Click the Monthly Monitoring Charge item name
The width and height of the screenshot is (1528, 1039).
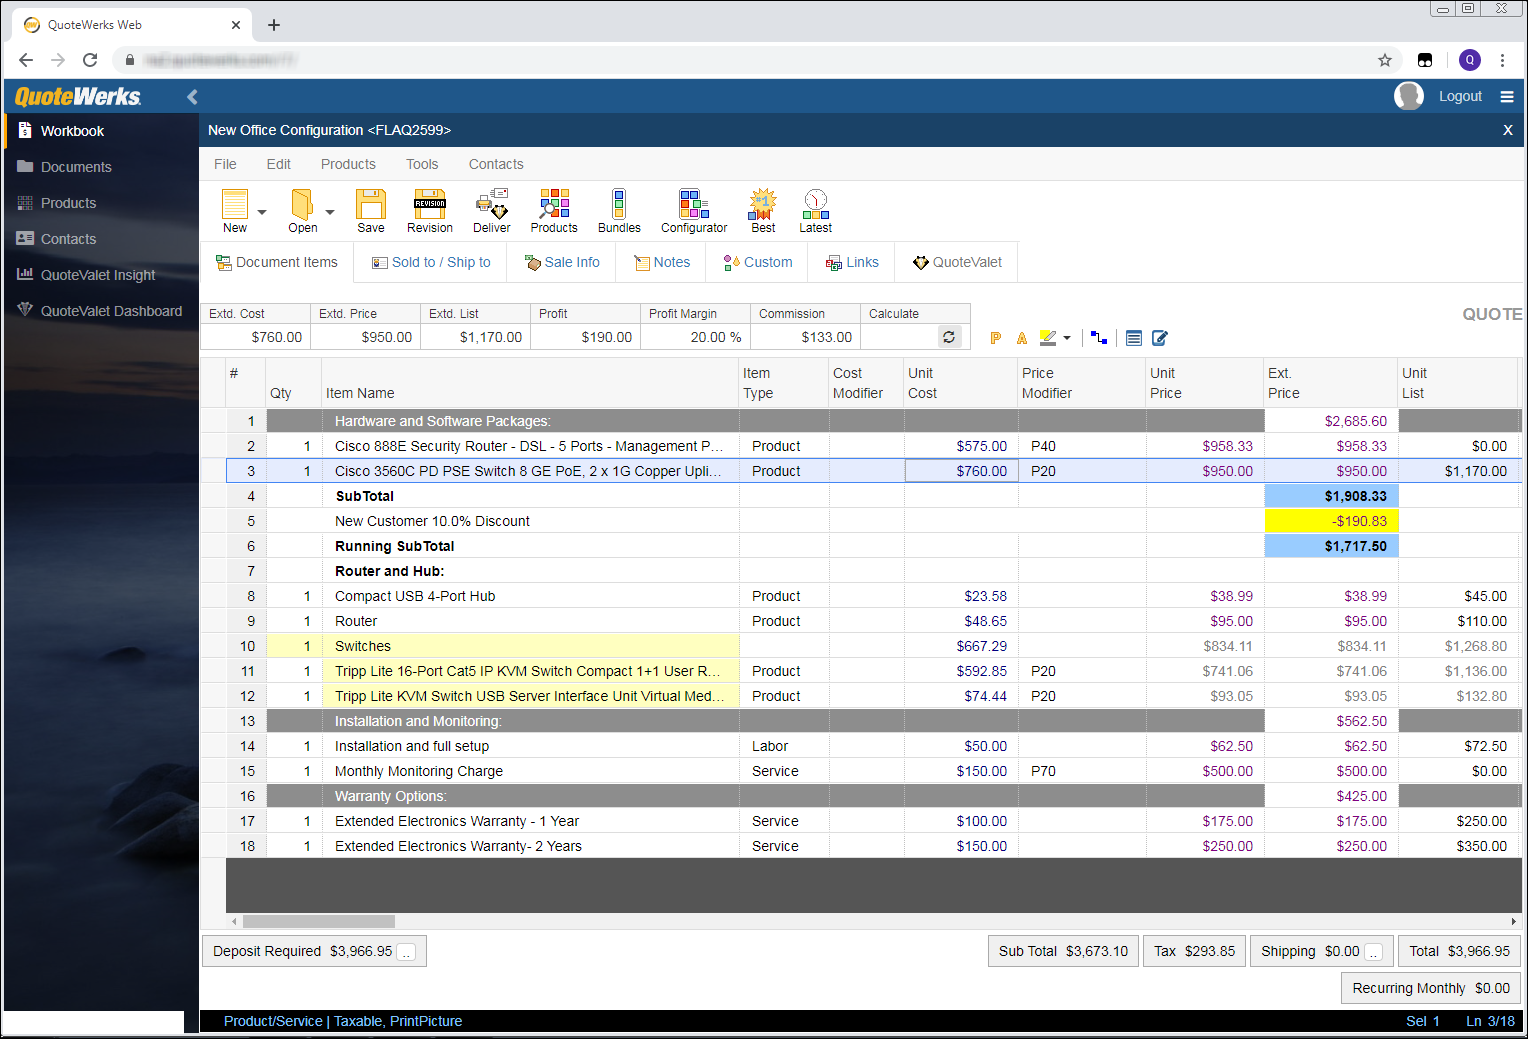419,771
